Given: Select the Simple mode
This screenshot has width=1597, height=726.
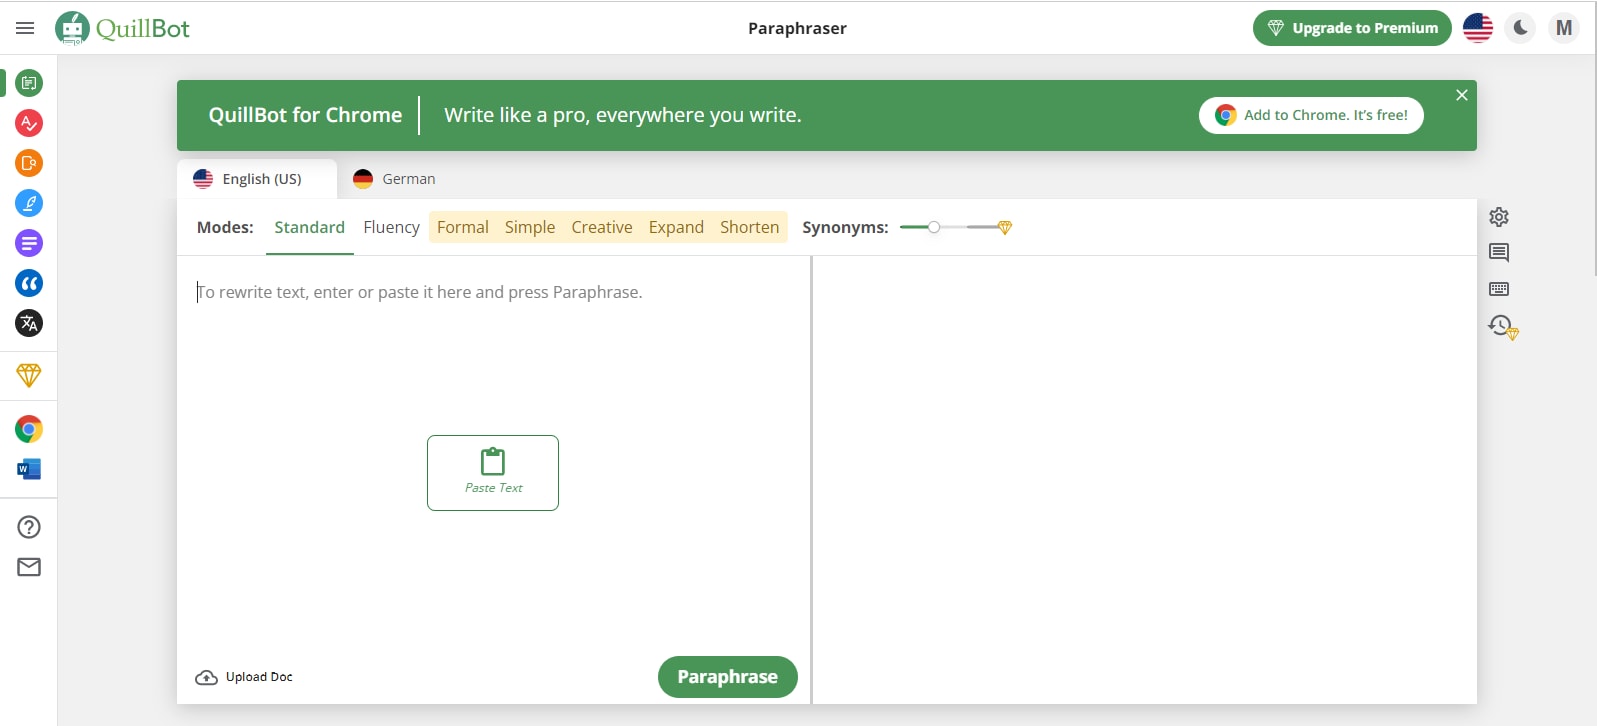Looking at the screenshot, I should click(530, 228).
